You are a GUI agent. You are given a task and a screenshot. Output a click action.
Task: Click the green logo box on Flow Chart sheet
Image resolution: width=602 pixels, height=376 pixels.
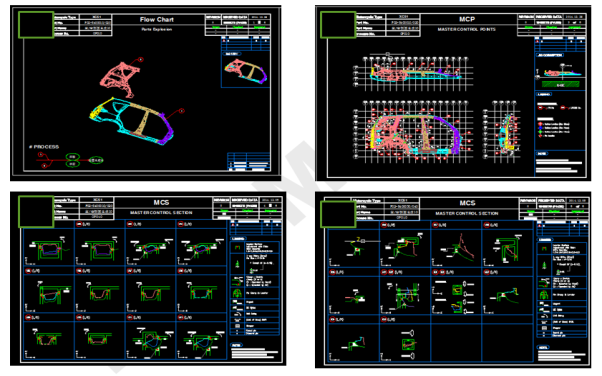click(36, 25)
